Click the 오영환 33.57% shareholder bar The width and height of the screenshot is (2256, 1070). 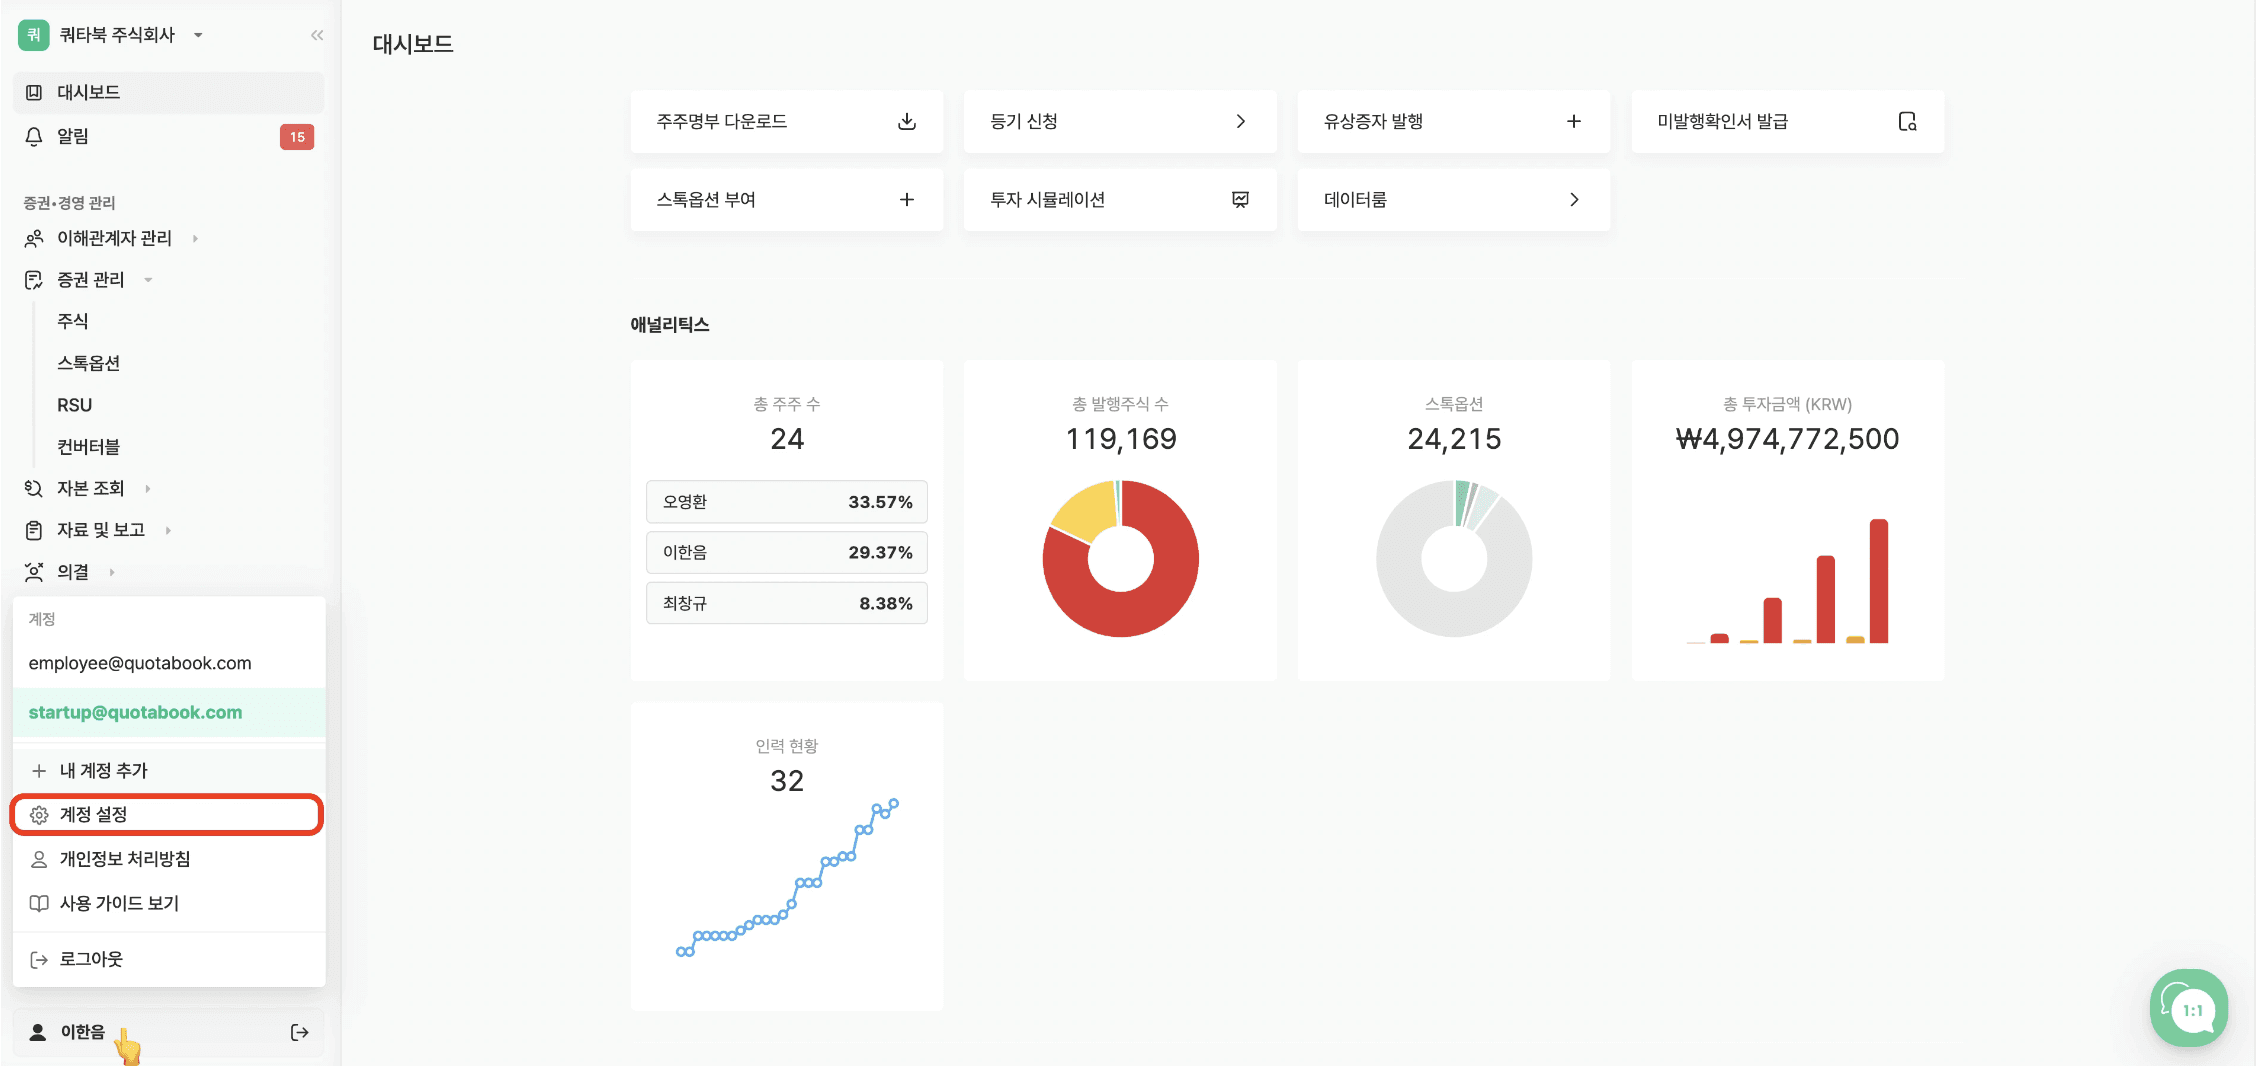click(786, 501)
